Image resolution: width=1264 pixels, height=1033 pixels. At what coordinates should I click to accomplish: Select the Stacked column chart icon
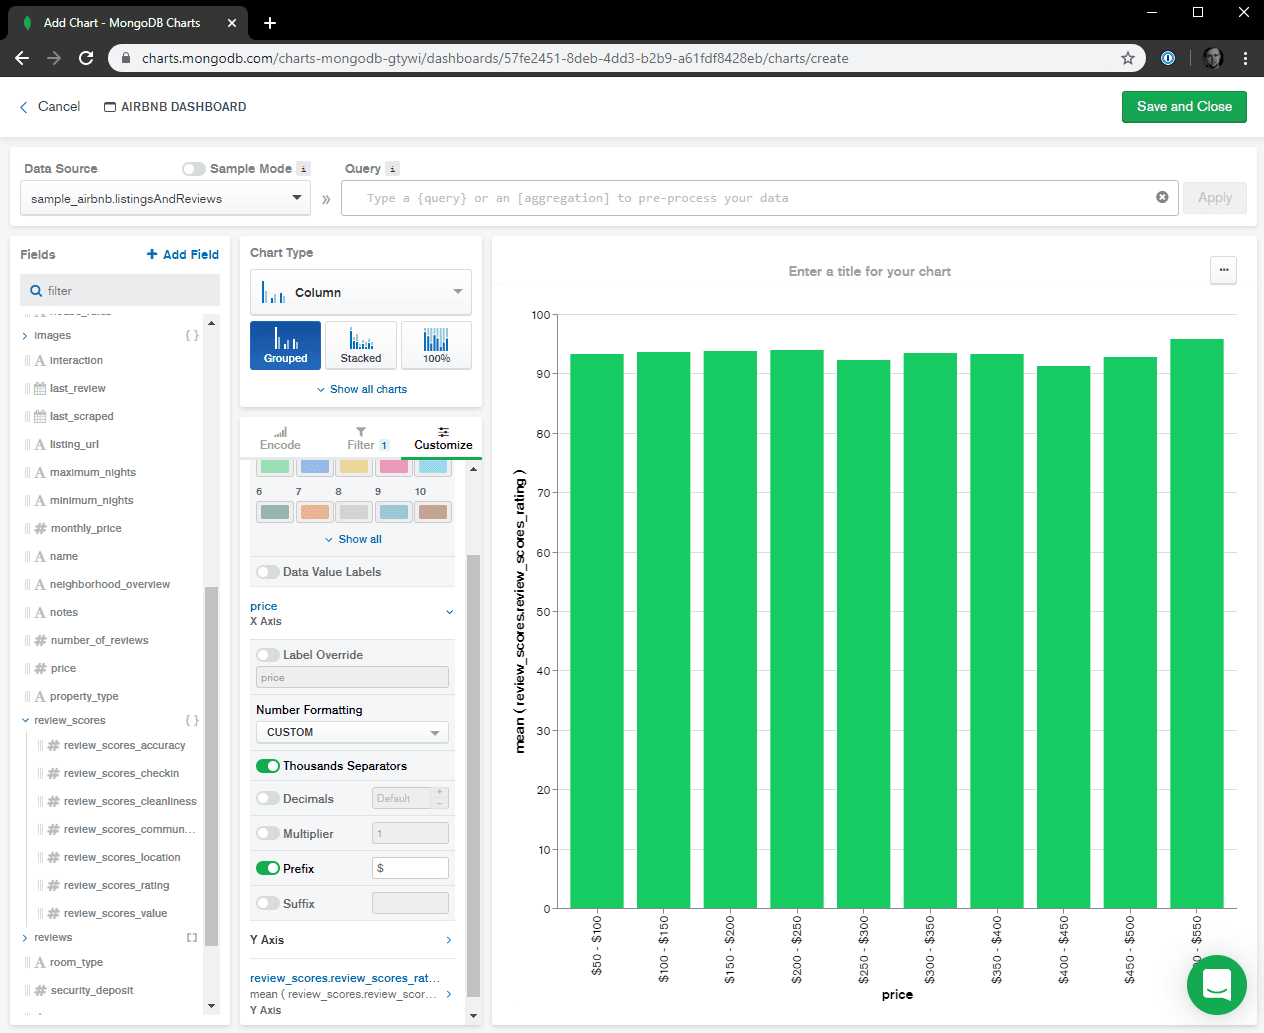tap(360, 345)
